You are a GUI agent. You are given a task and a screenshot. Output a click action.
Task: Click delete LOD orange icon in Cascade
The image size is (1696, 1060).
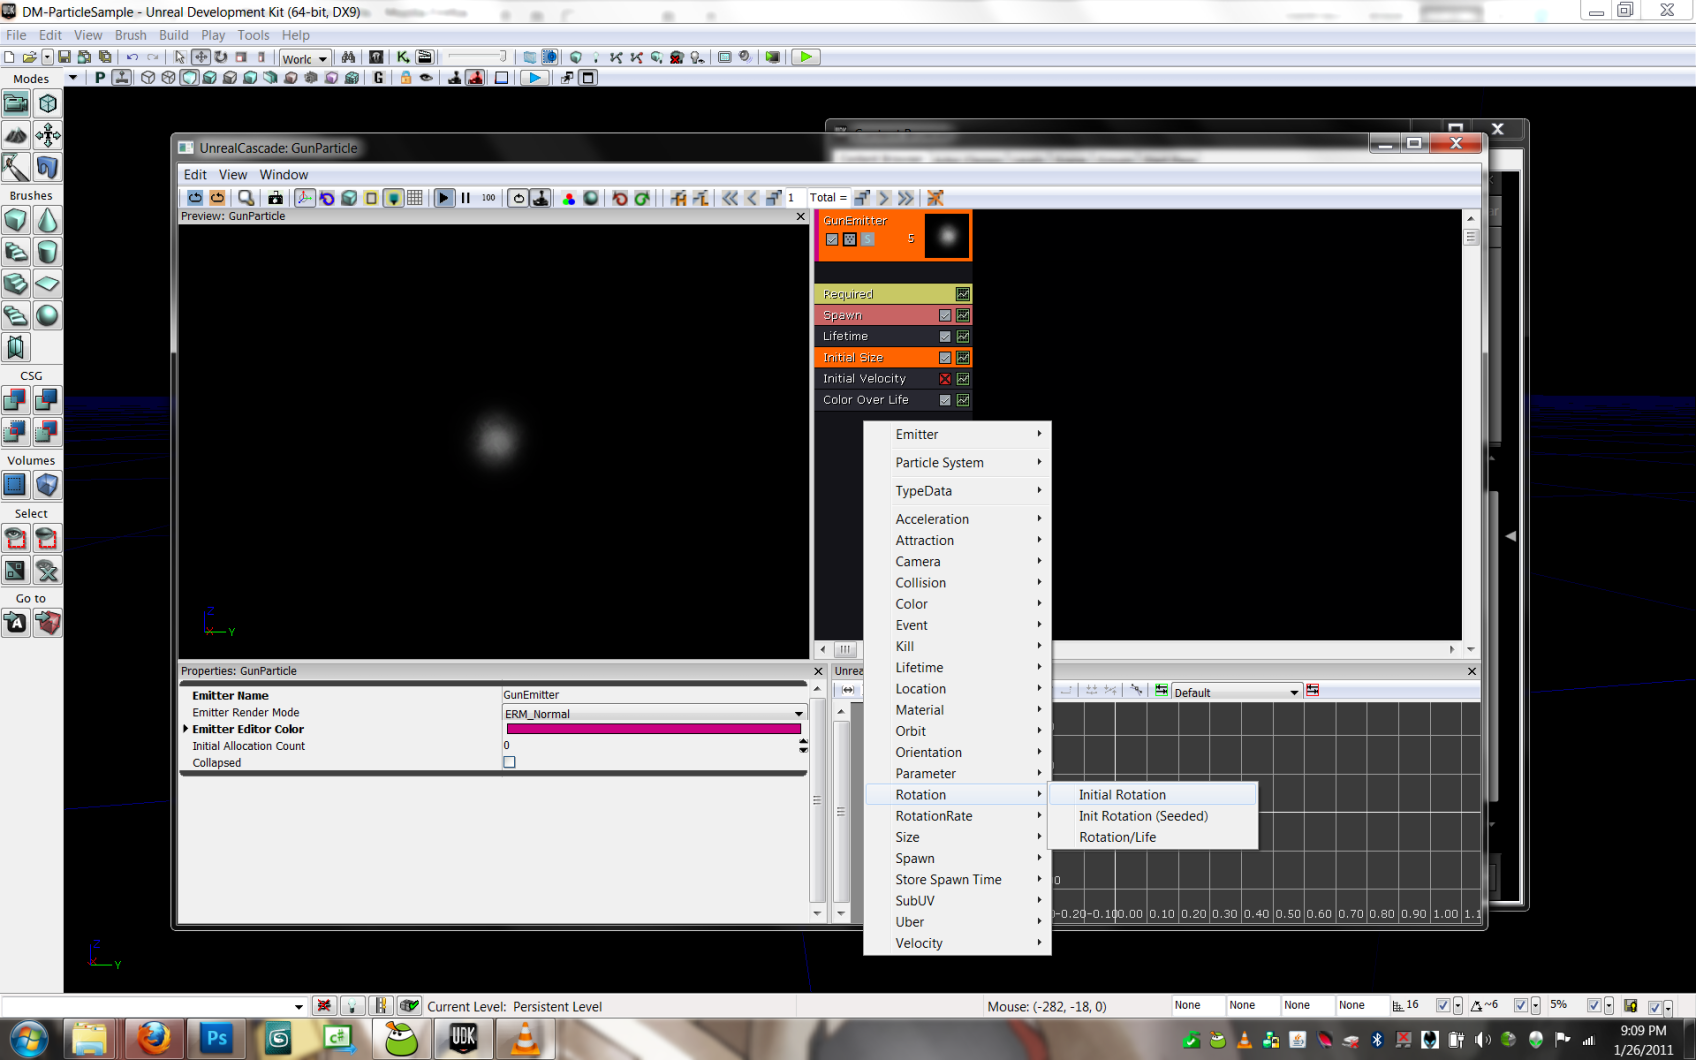pos(935,198)
